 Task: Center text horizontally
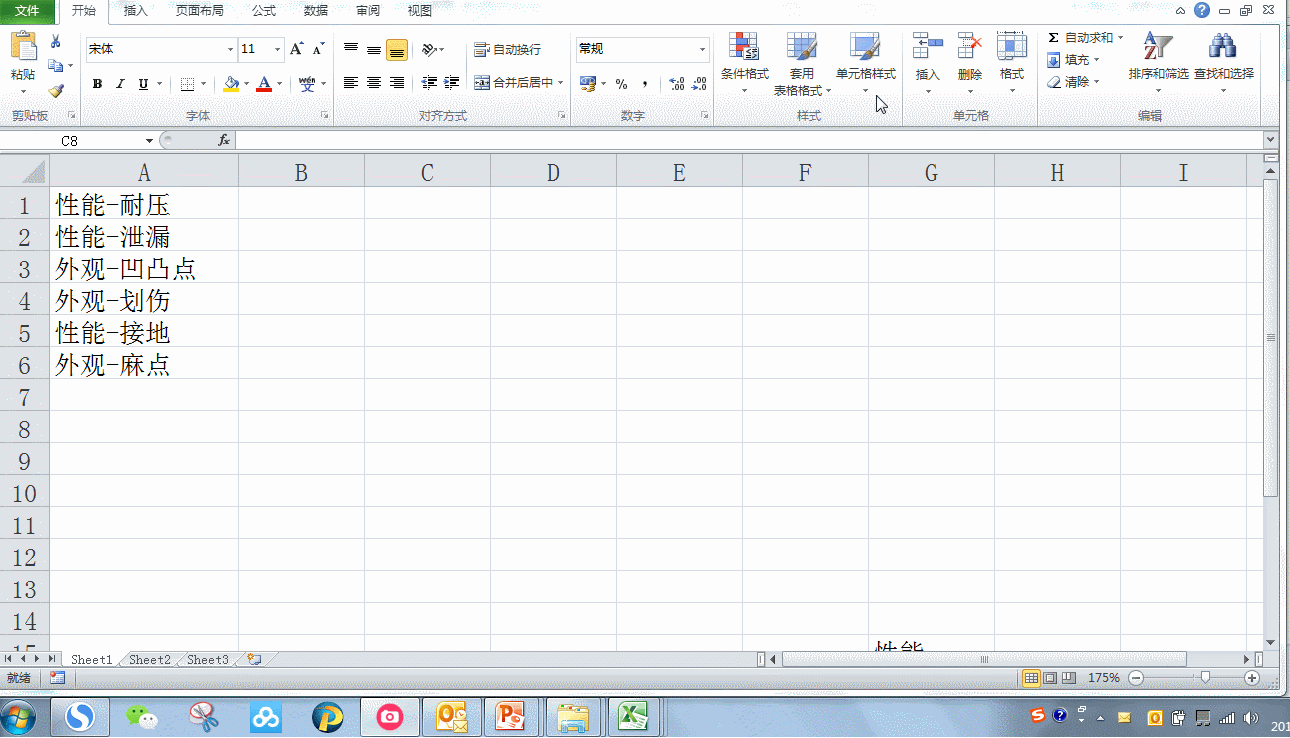[x=374, y=83]
